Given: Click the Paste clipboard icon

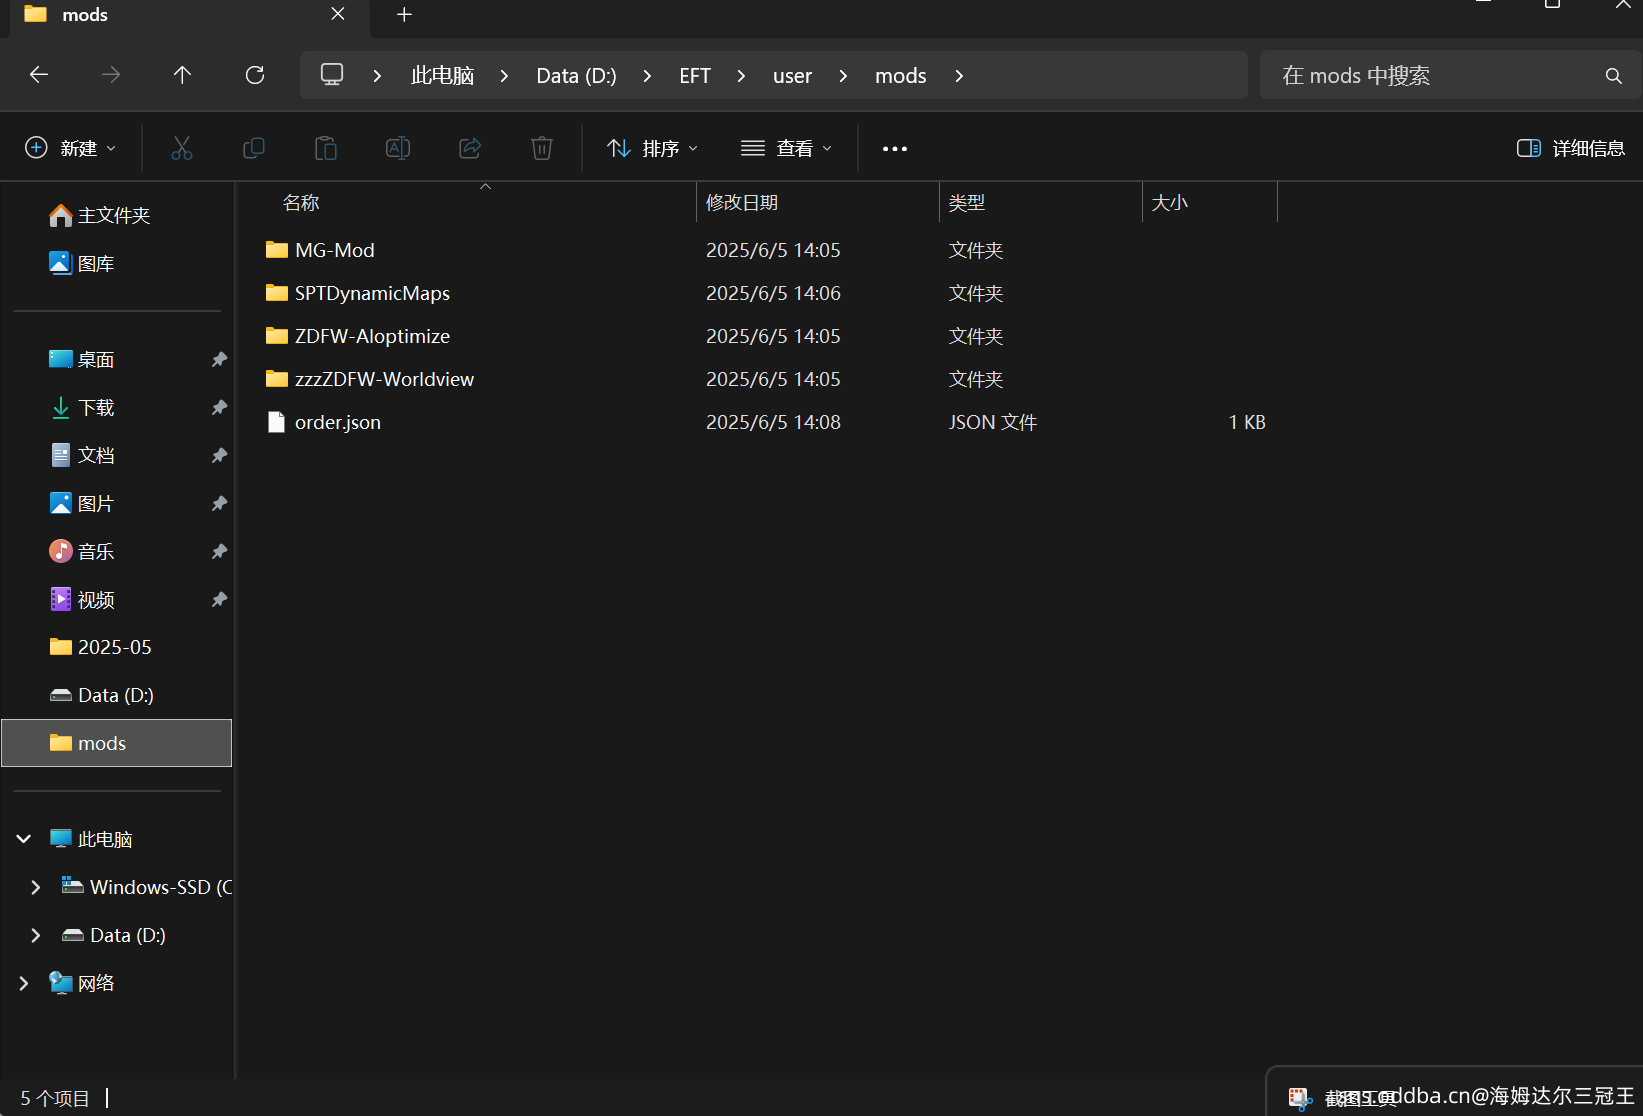Looking at the screenshot, I should coord(326,148).
